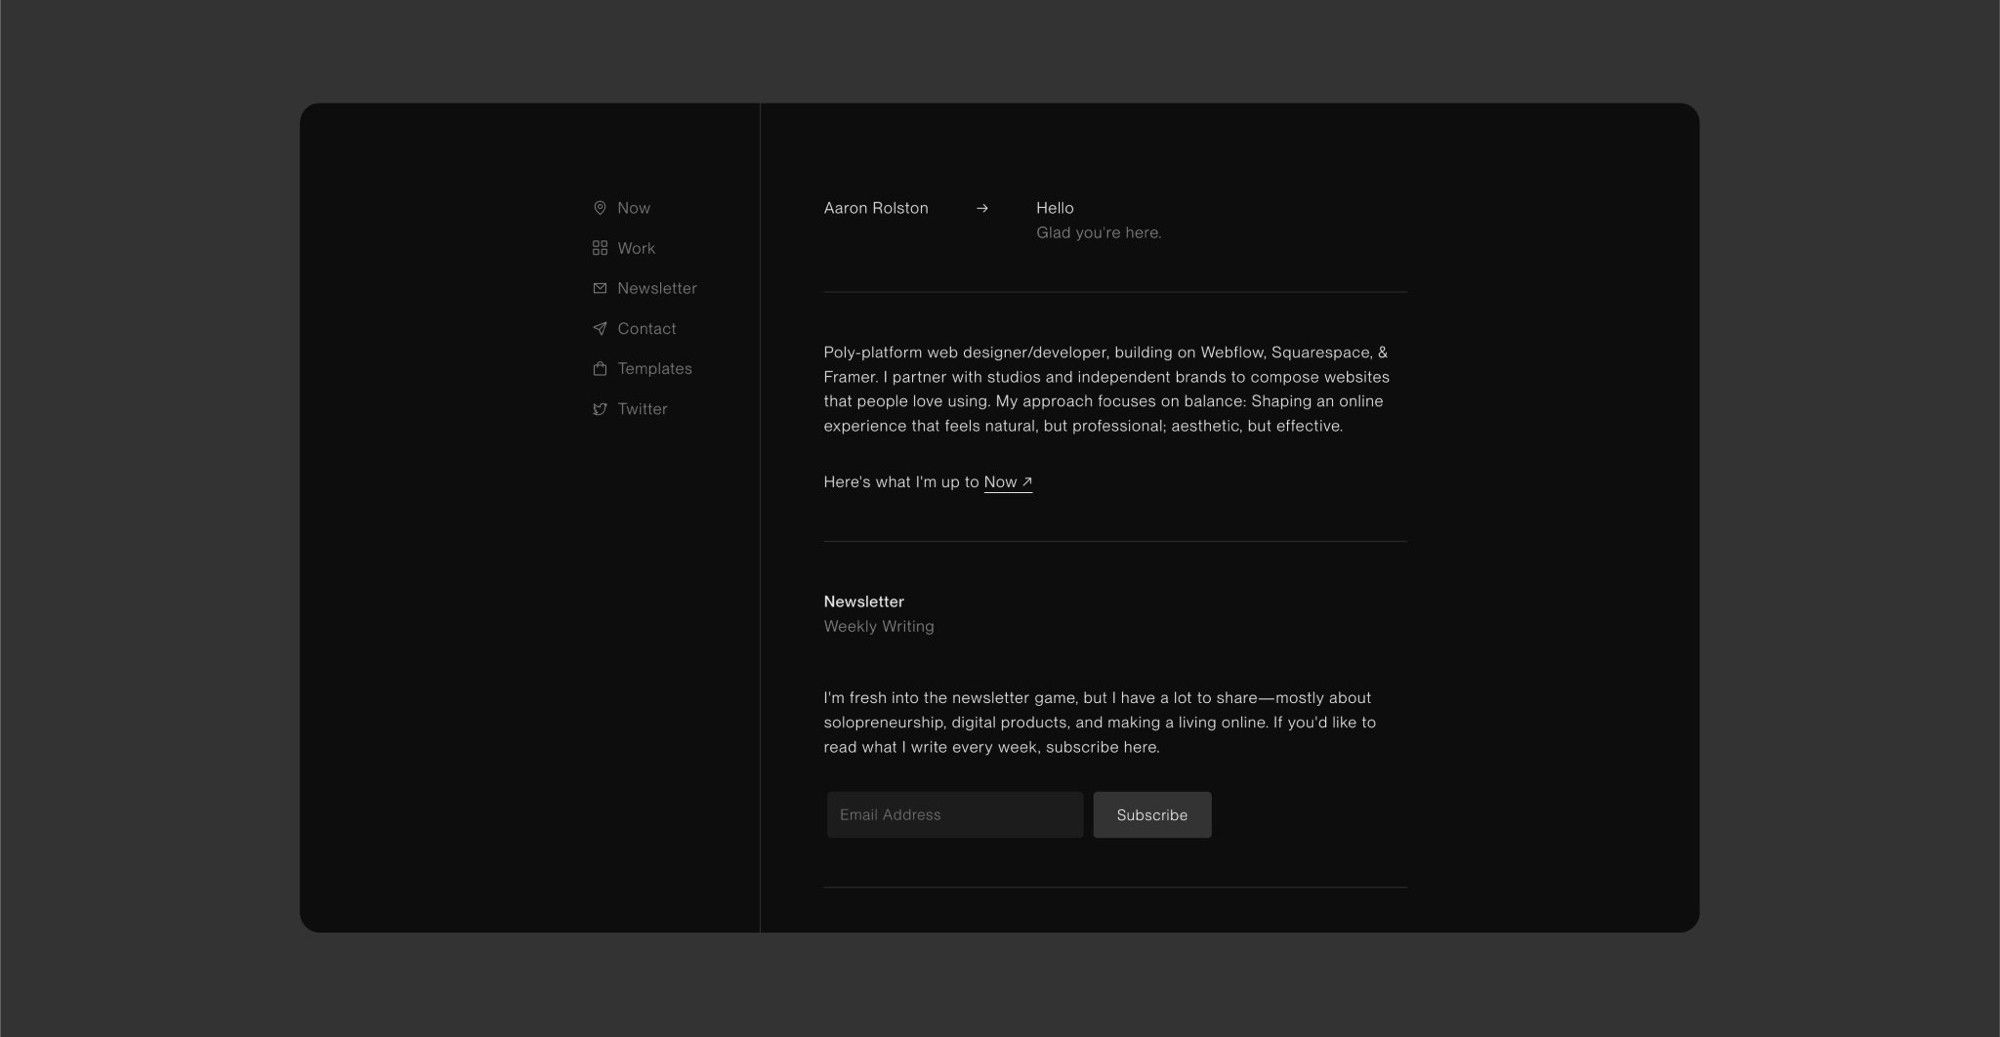Open the Now page from the sidebar
The height and width of the screenshot is (1037, 2000).
(x=634, y=207)
